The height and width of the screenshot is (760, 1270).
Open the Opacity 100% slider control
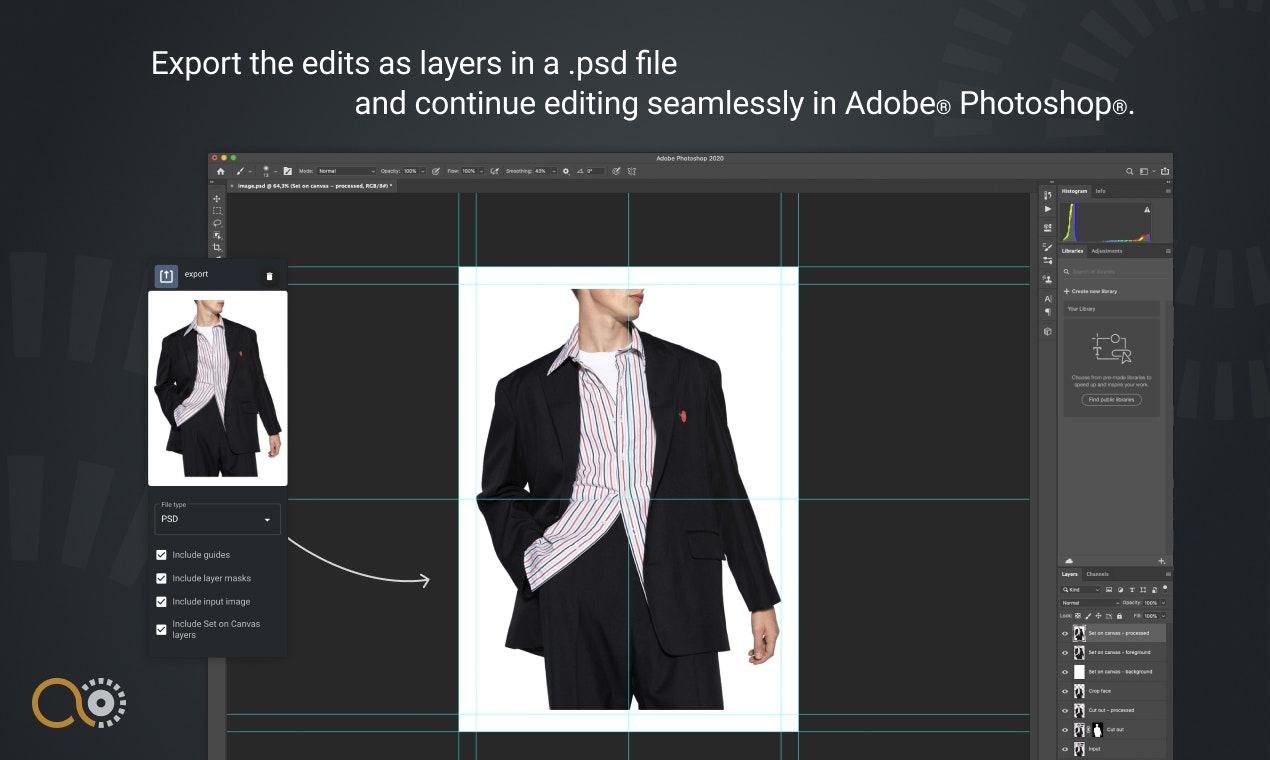tap(1163, 602)
